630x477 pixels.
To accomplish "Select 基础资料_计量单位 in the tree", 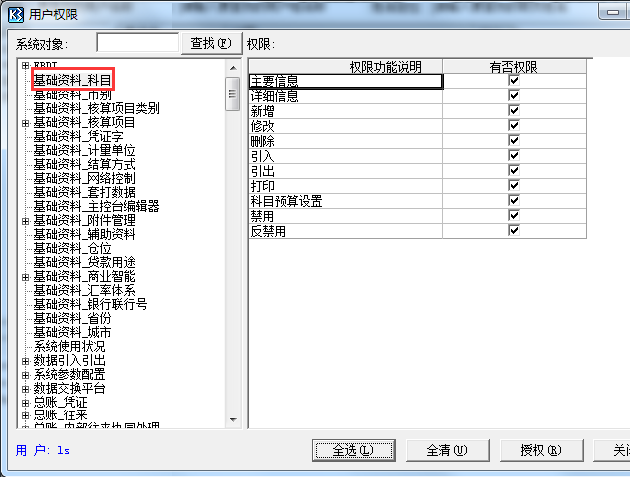I will [x=84, y=150].
